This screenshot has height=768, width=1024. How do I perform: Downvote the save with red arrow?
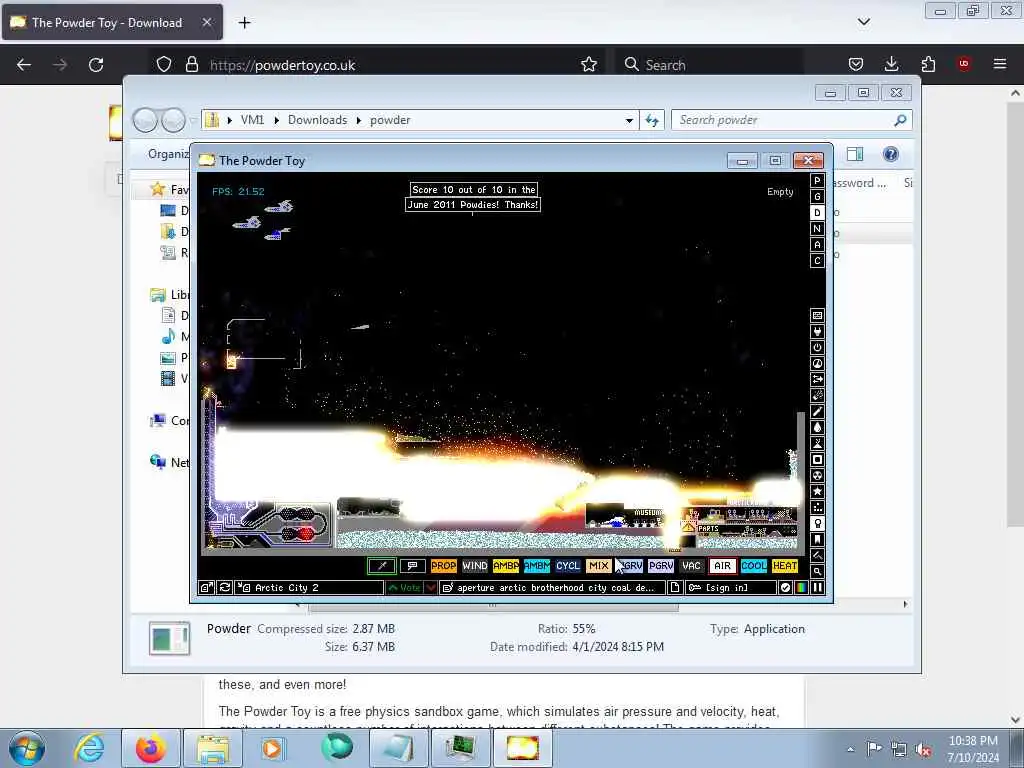[x=431, y=588]
